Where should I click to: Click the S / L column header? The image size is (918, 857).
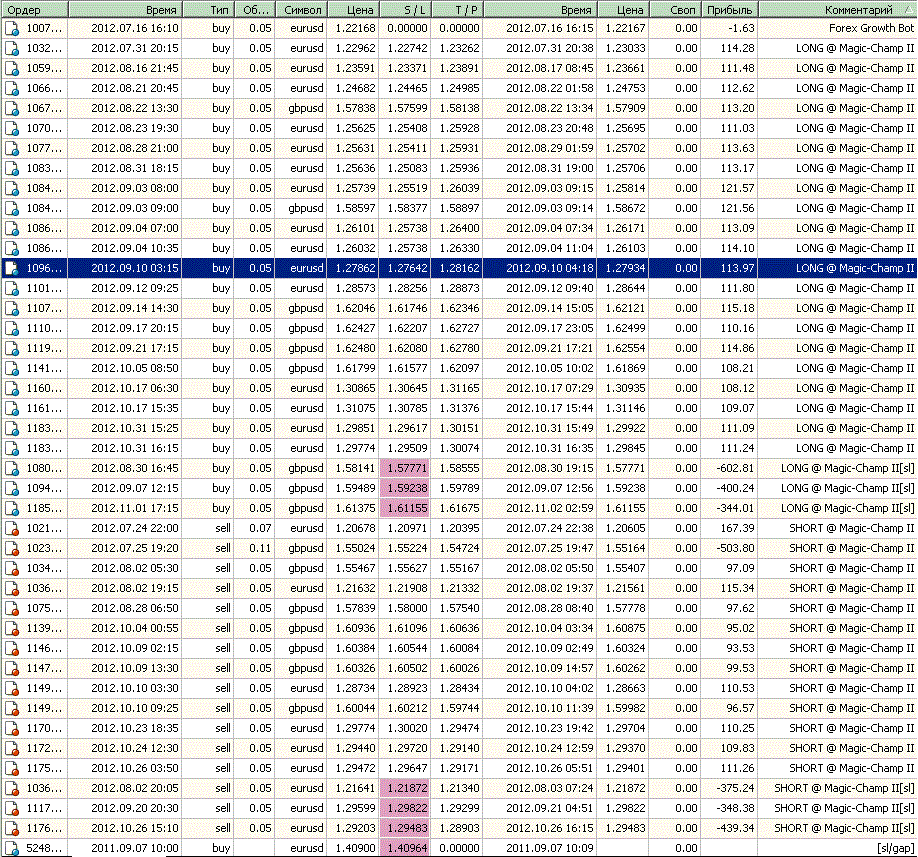tap(405, 9)
